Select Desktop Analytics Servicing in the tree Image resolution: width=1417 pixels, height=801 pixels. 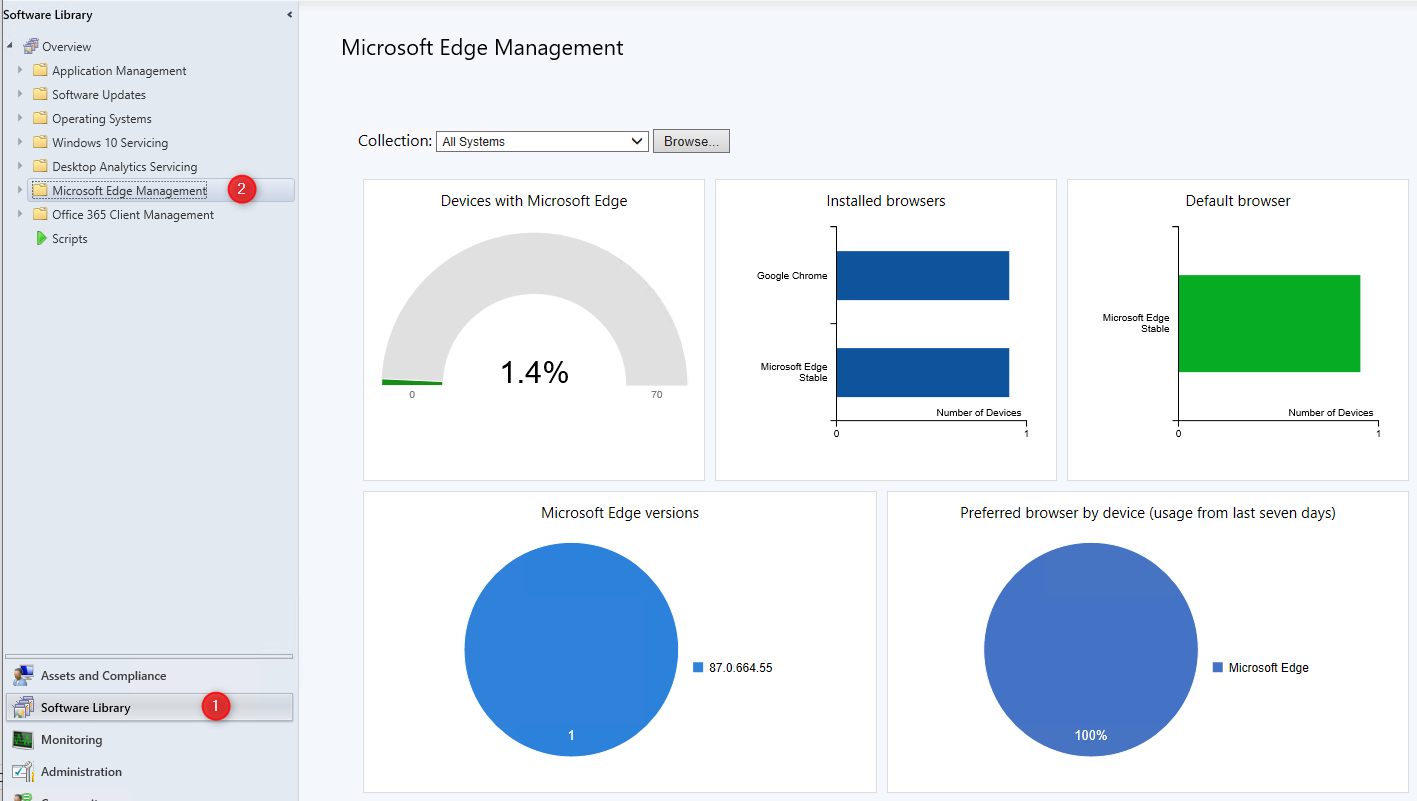tap(125, 167)
